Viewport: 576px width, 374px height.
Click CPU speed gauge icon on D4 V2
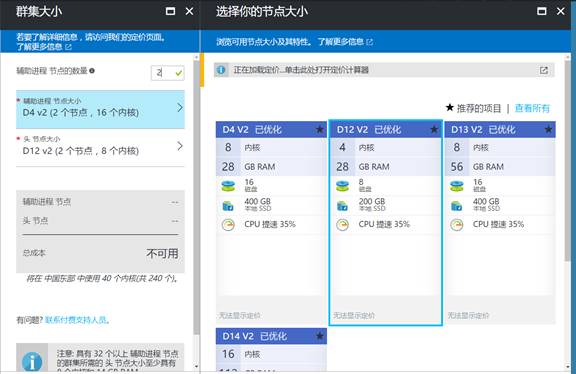click(x=228, y=224)
